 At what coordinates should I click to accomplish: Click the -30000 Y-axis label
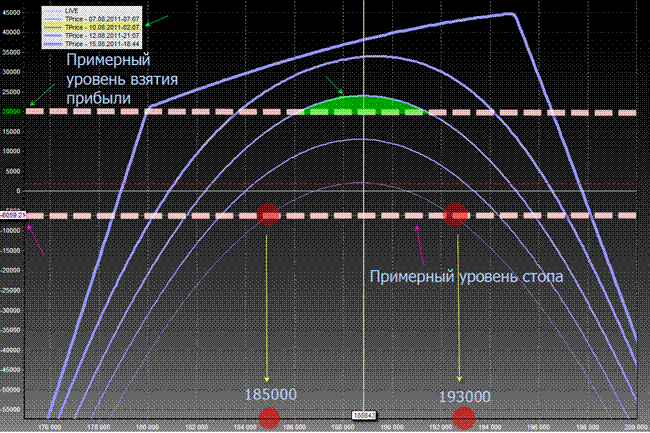tap(11, 310)
